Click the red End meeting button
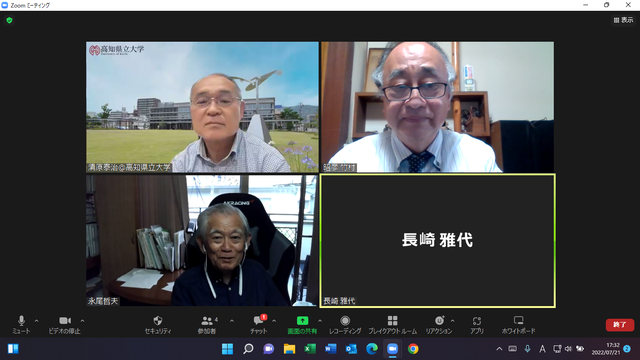This screenshot has width=640, height=360. 620,325
